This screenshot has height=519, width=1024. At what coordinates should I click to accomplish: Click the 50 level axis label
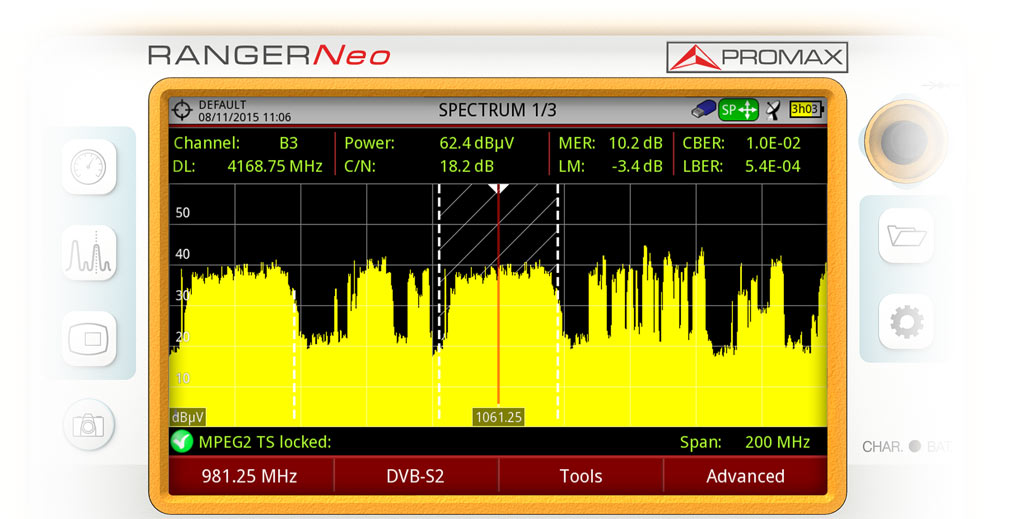(183, 213)
